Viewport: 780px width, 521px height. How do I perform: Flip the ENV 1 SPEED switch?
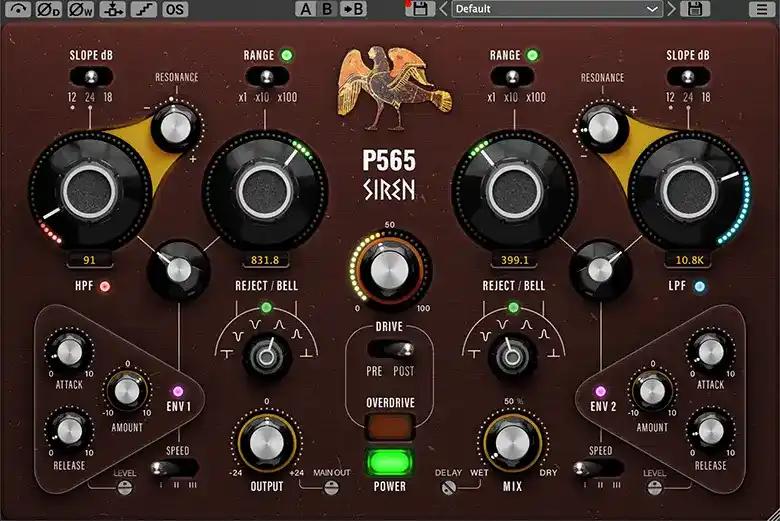(x=174, y=468)
